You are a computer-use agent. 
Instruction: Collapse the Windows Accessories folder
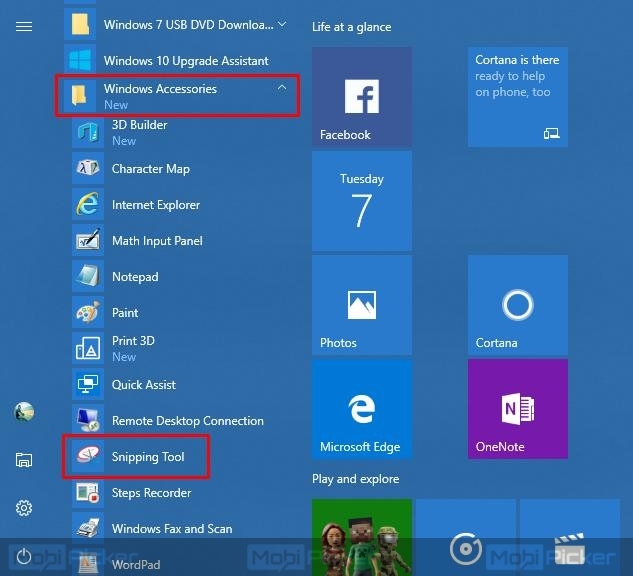click(x=281, y=88)
